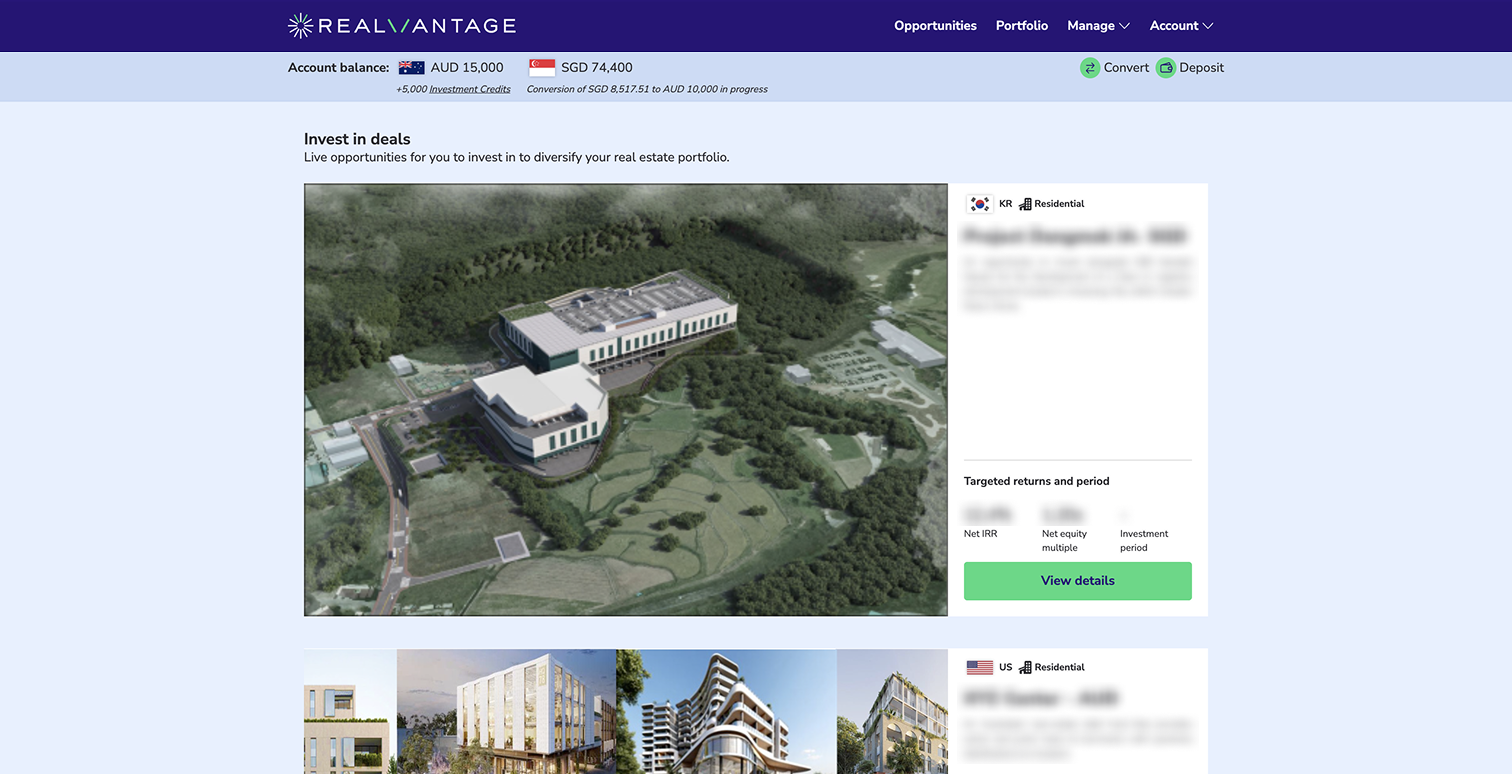The image size is (1512, 774).
Task: Expand the Manage dropdown menu
Action: tap(1098, 26)
